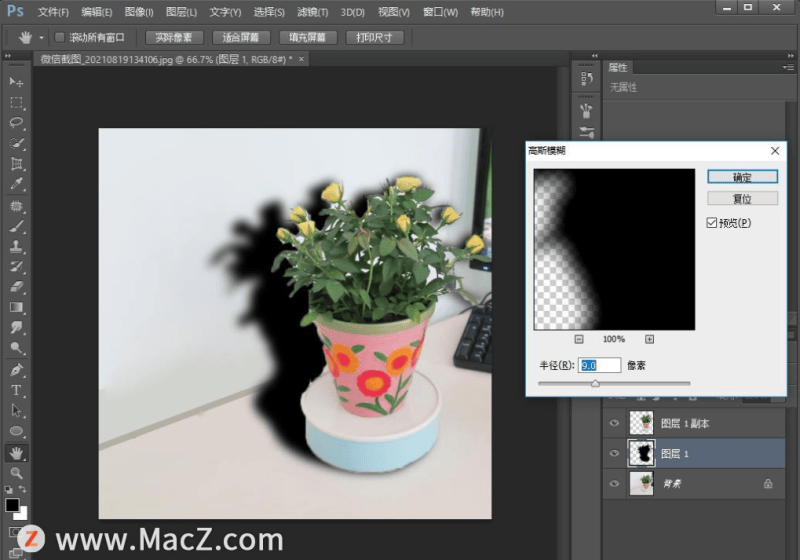This screenshot has height=560, width=800.
Task: Select the Move tool in toolbar
Action: (x=17, y=81)
